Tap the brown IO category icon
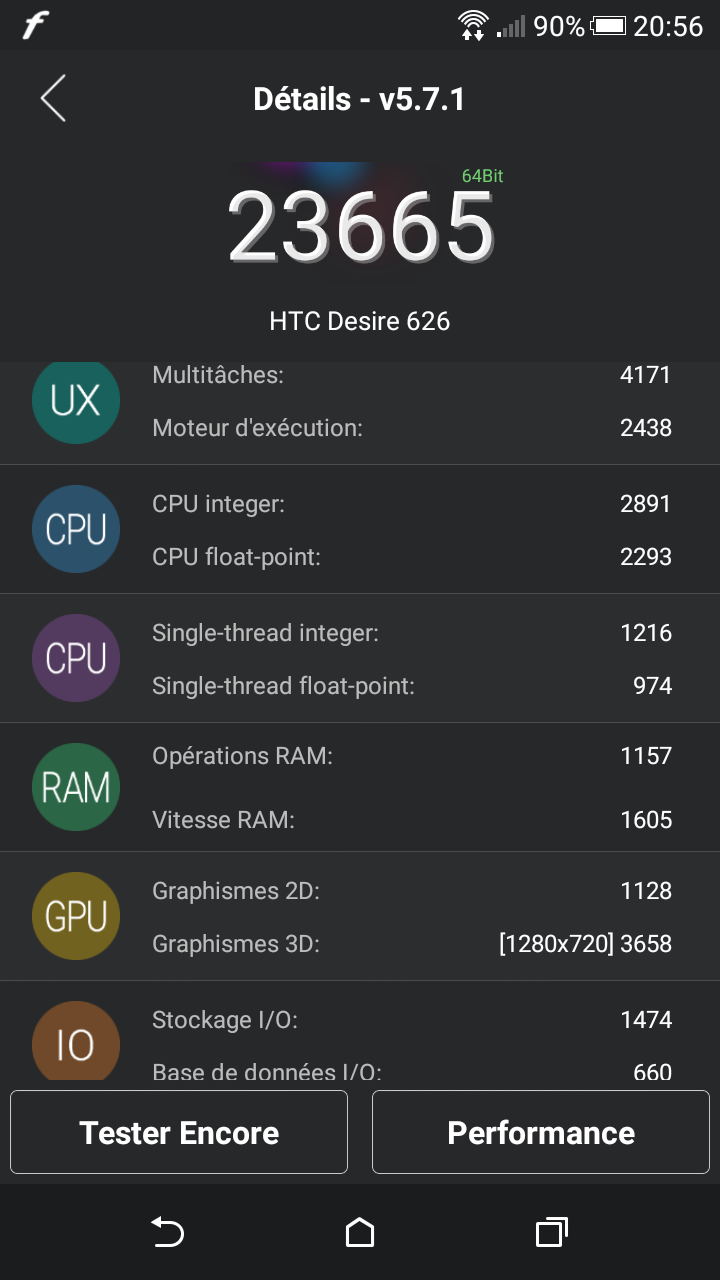Image resolution: width=720 pixels, height=1280 pixels. click(76, 1042)
